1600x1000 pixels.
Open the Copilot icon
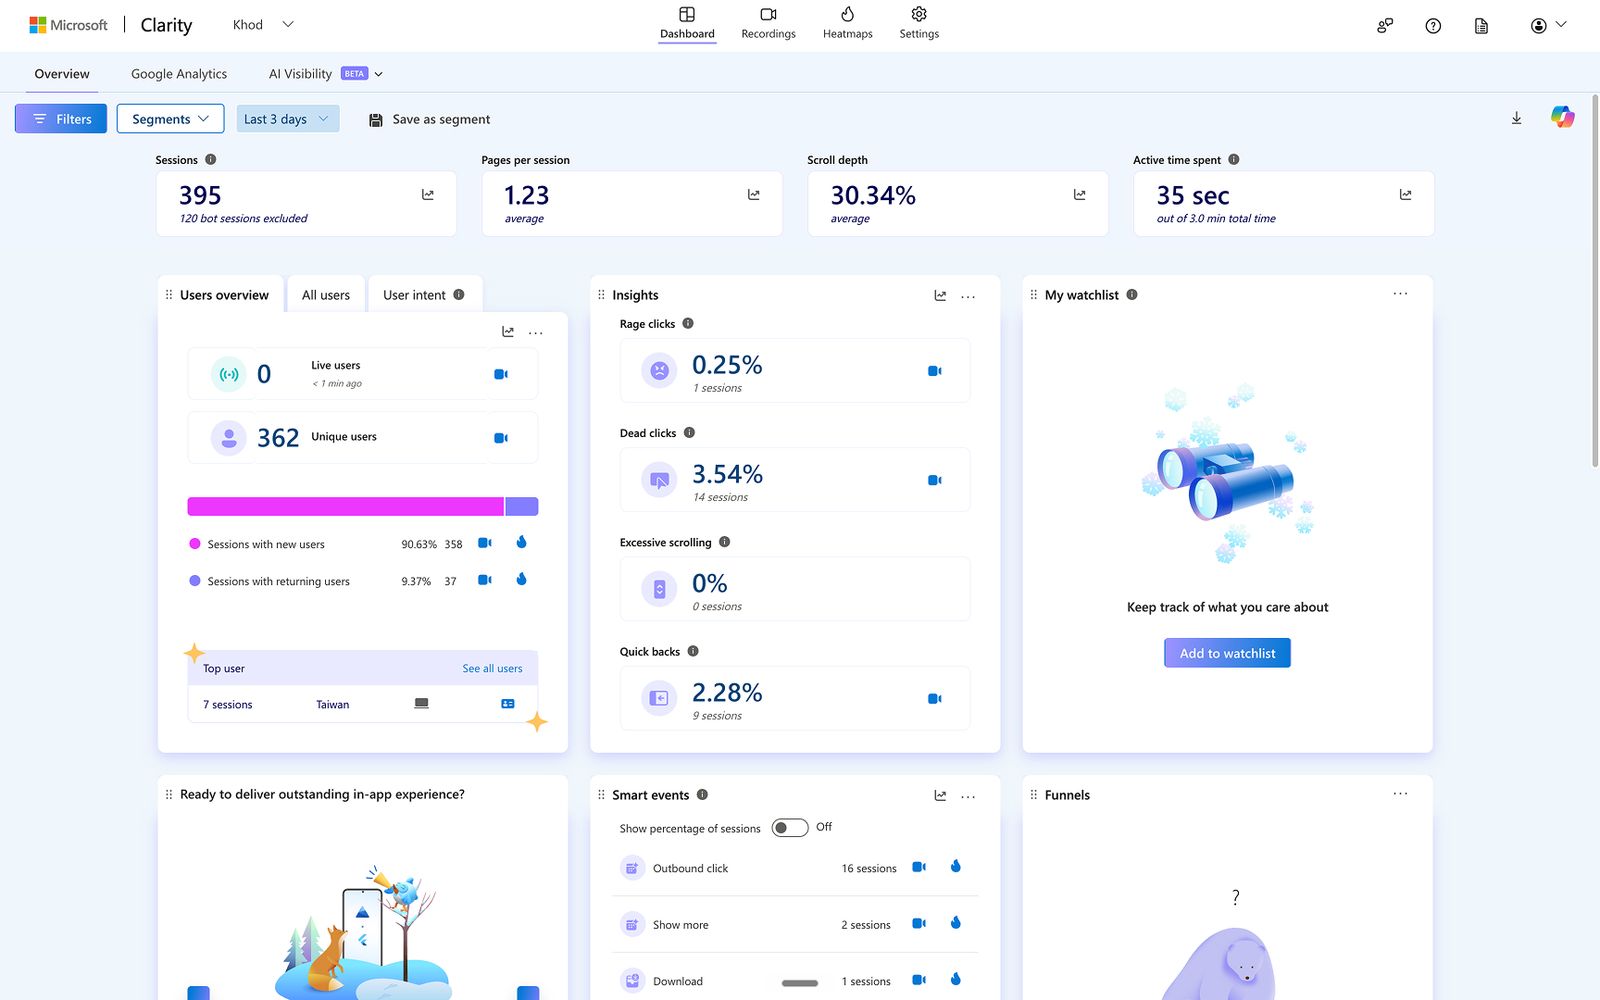[x=1562, y=117]
